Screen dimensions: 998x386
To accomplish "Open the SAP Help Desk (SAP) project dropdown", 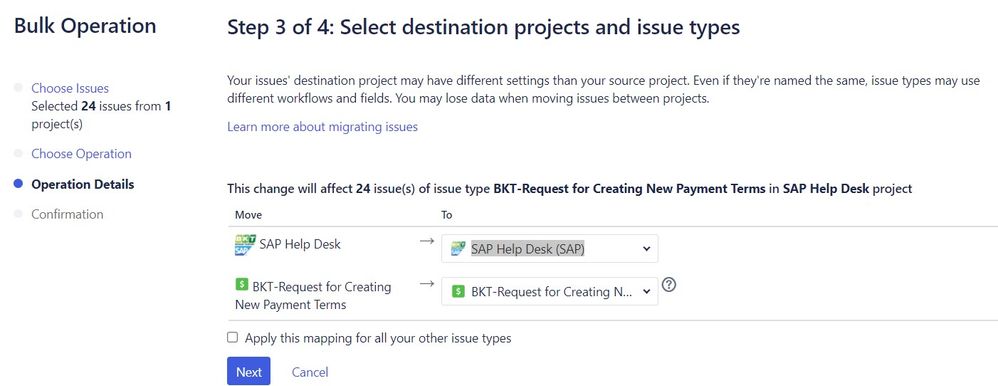I will click(549, 249).
